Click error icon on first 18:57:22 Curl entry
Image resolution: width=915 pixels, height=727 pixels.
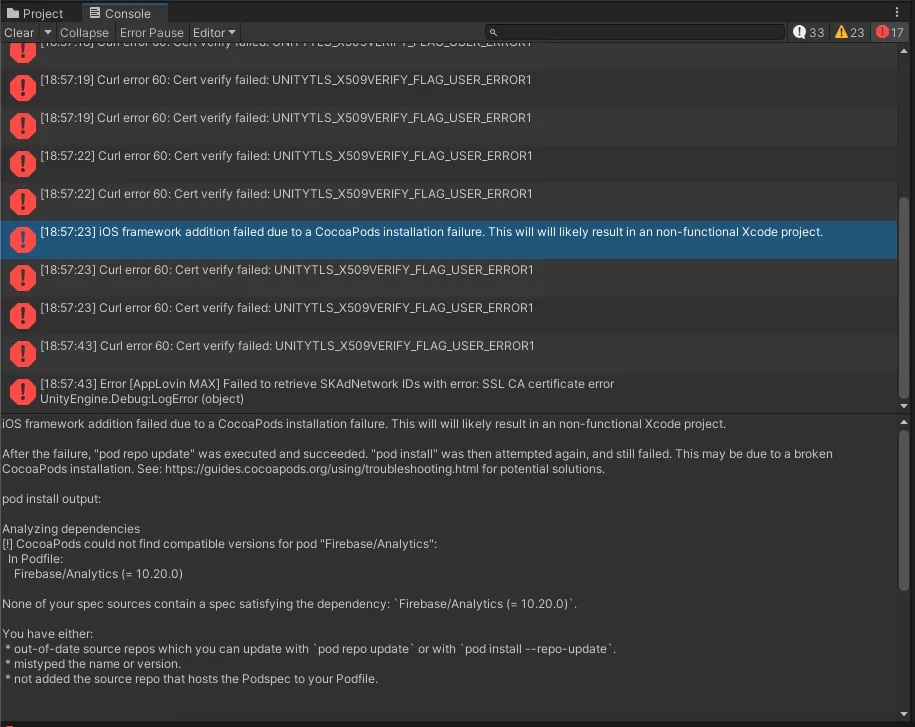point(23,163)
